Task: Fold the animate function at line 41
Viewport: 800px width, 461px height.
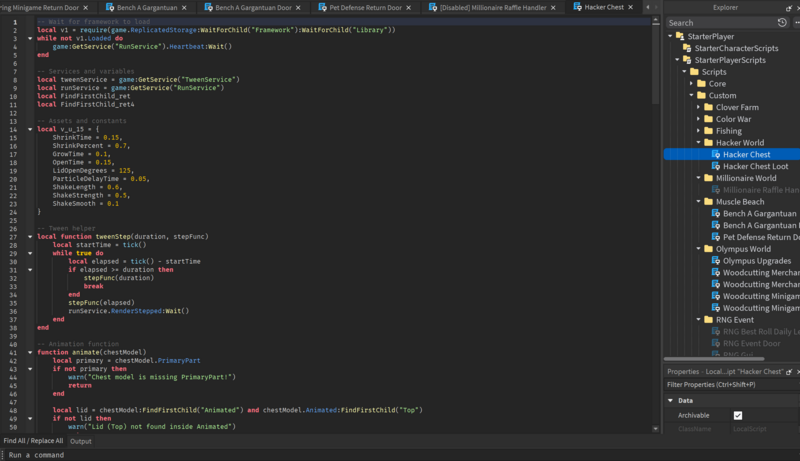Action: click(x=30, y=352)
